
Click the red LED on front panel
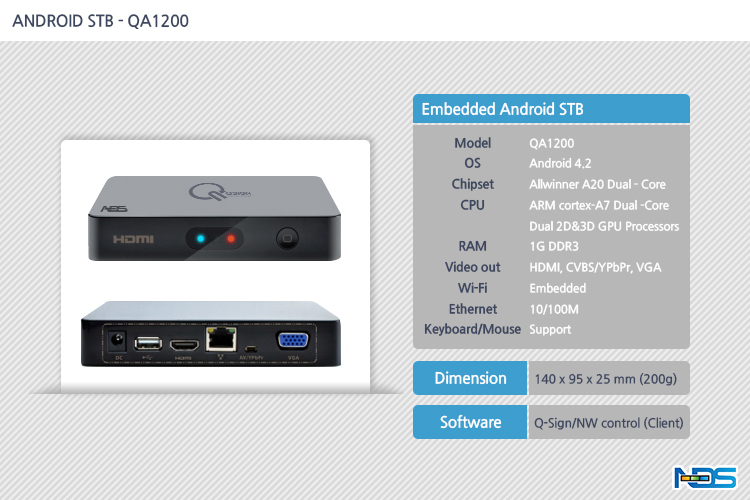[231, 238]
